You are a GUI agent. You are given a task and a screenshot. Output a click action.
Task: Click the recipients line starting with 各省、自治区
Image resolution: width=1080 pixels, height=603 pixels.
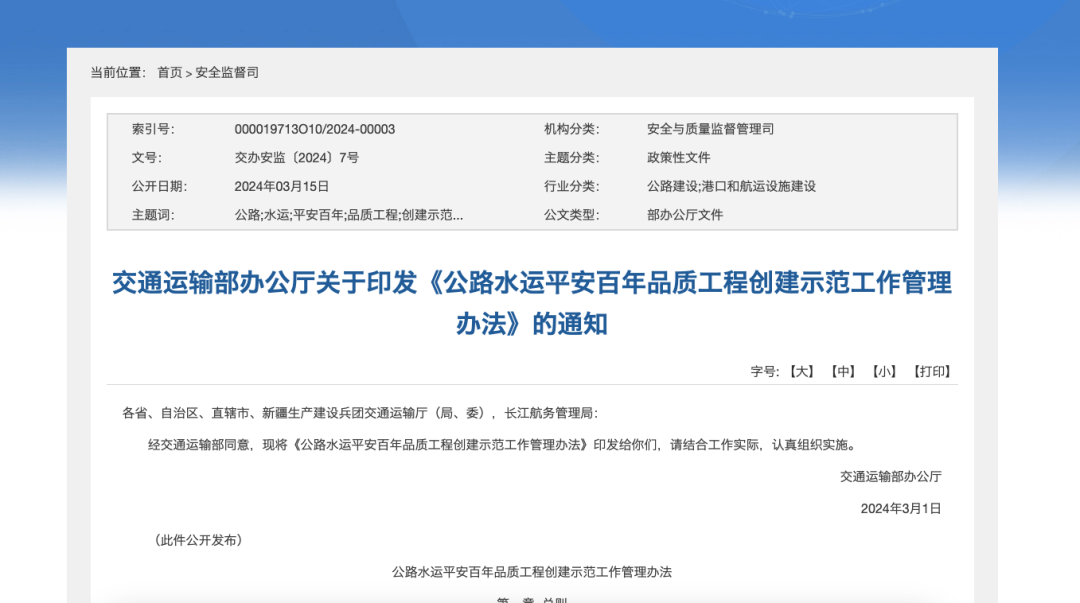359,413
